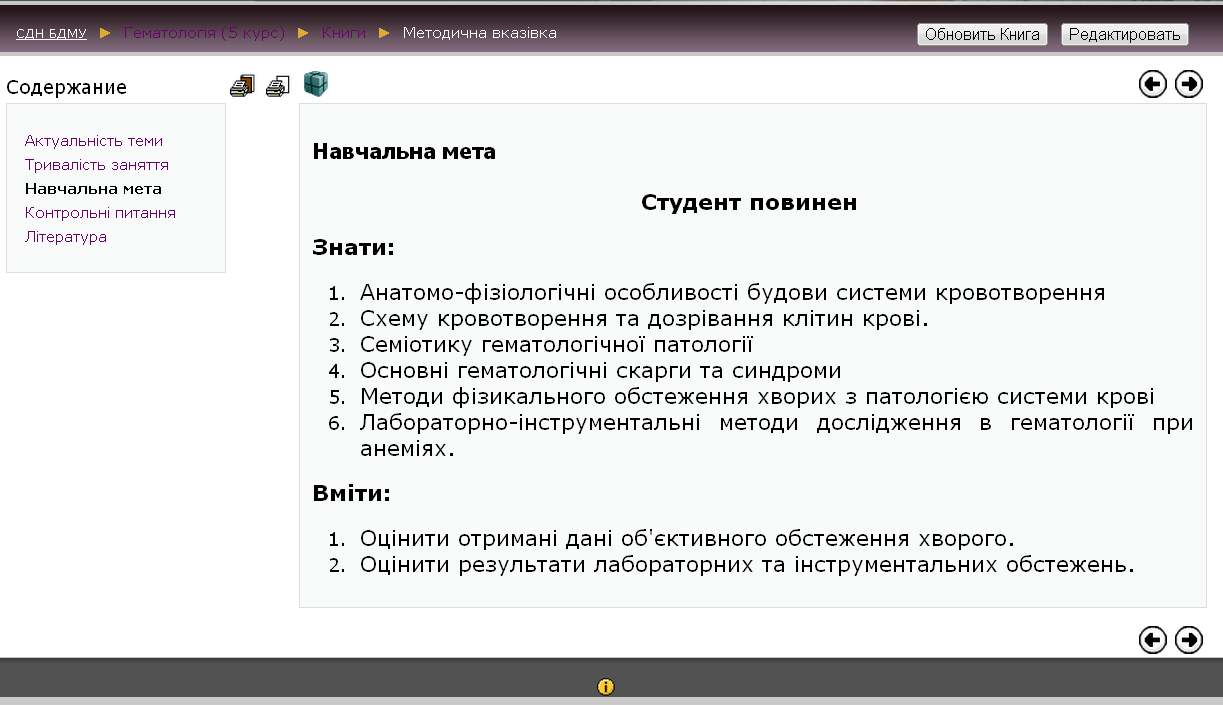This screenshot has height=705, width=1223.
Task: Click the Вміти: subheading
Action: 352,493
